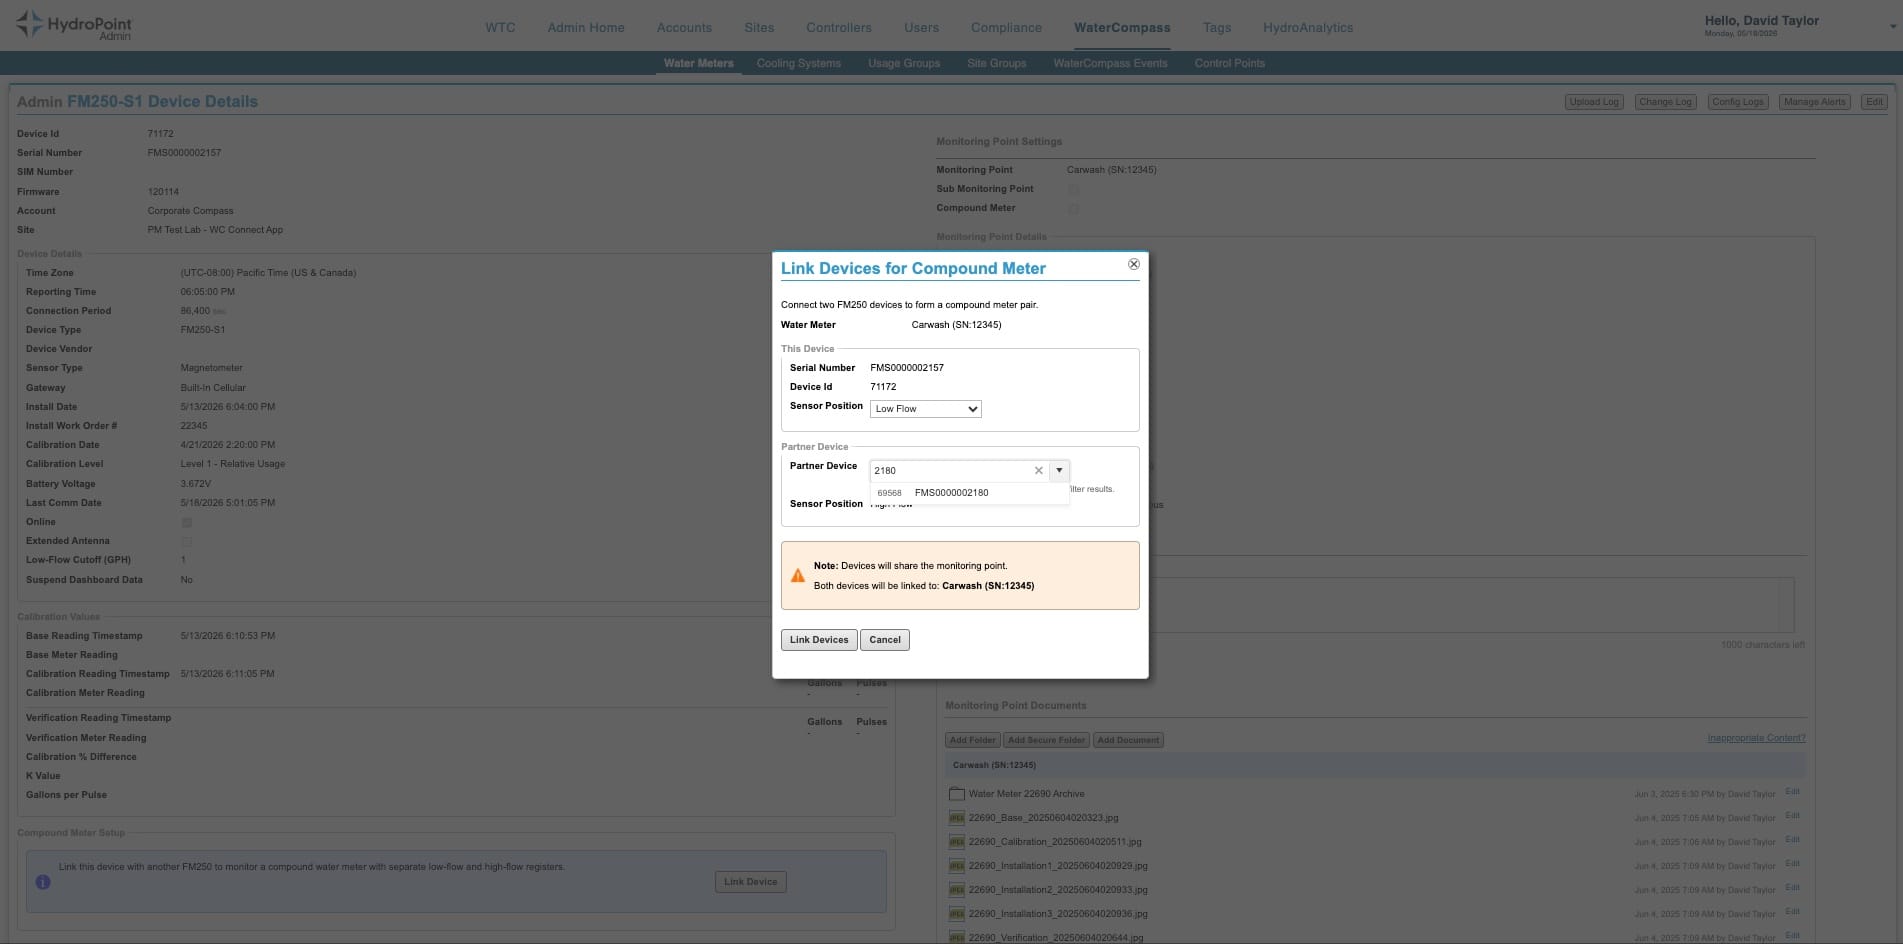The width and height of the screenshot is (1903, 944).
Task: Open the Controllers menu
Action: (839, 27)
